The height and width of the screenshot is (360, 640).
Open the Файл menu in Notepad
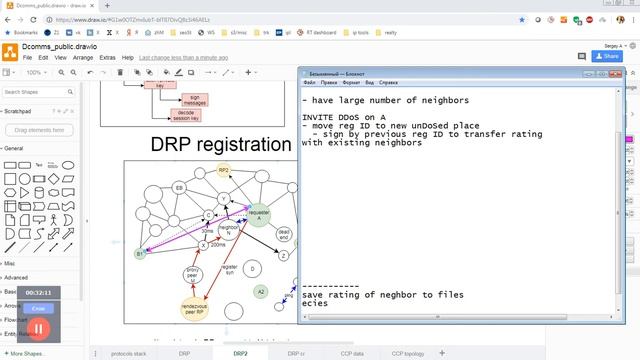(309, 82)
